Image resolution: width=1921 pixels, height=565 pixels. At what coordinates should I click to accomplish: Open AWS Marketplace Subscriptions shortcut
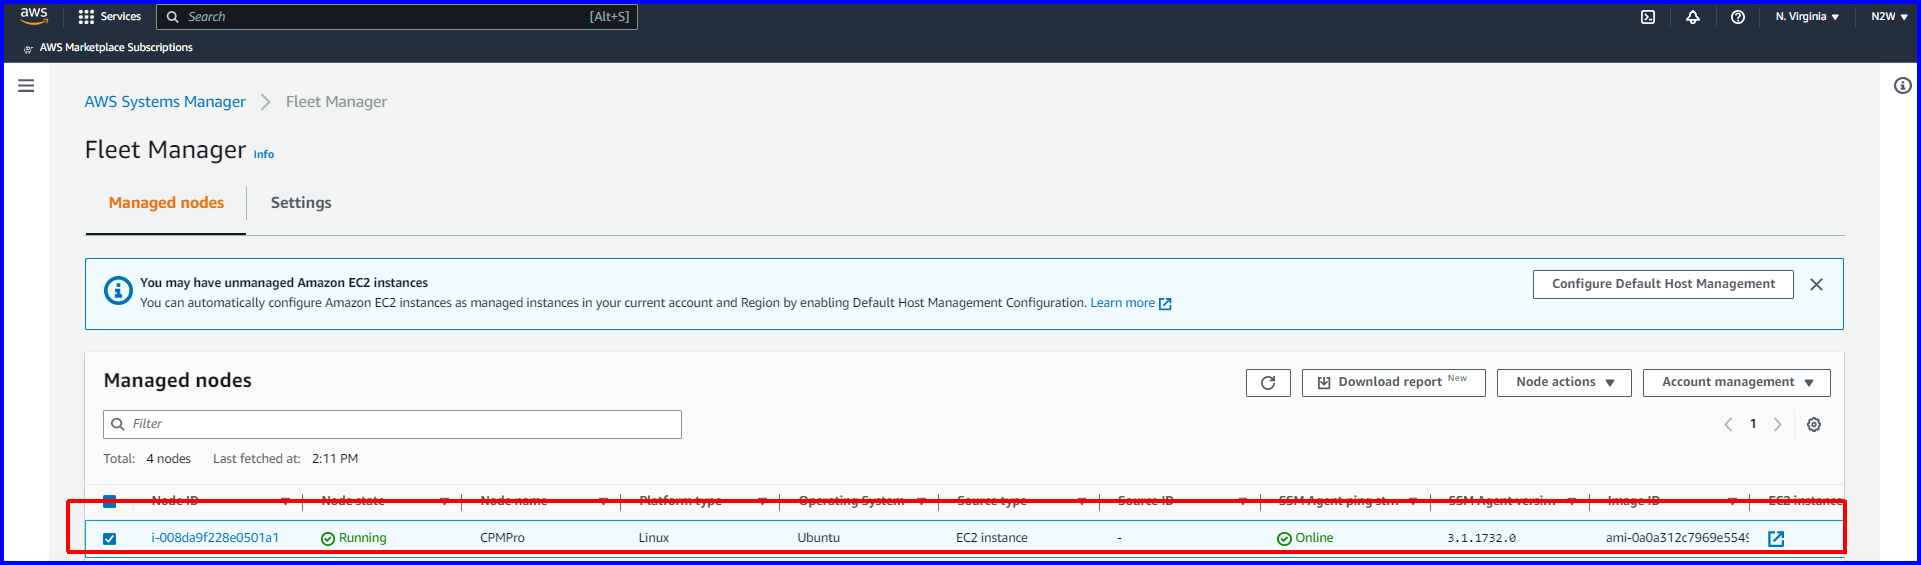click(x=116, y=48)
